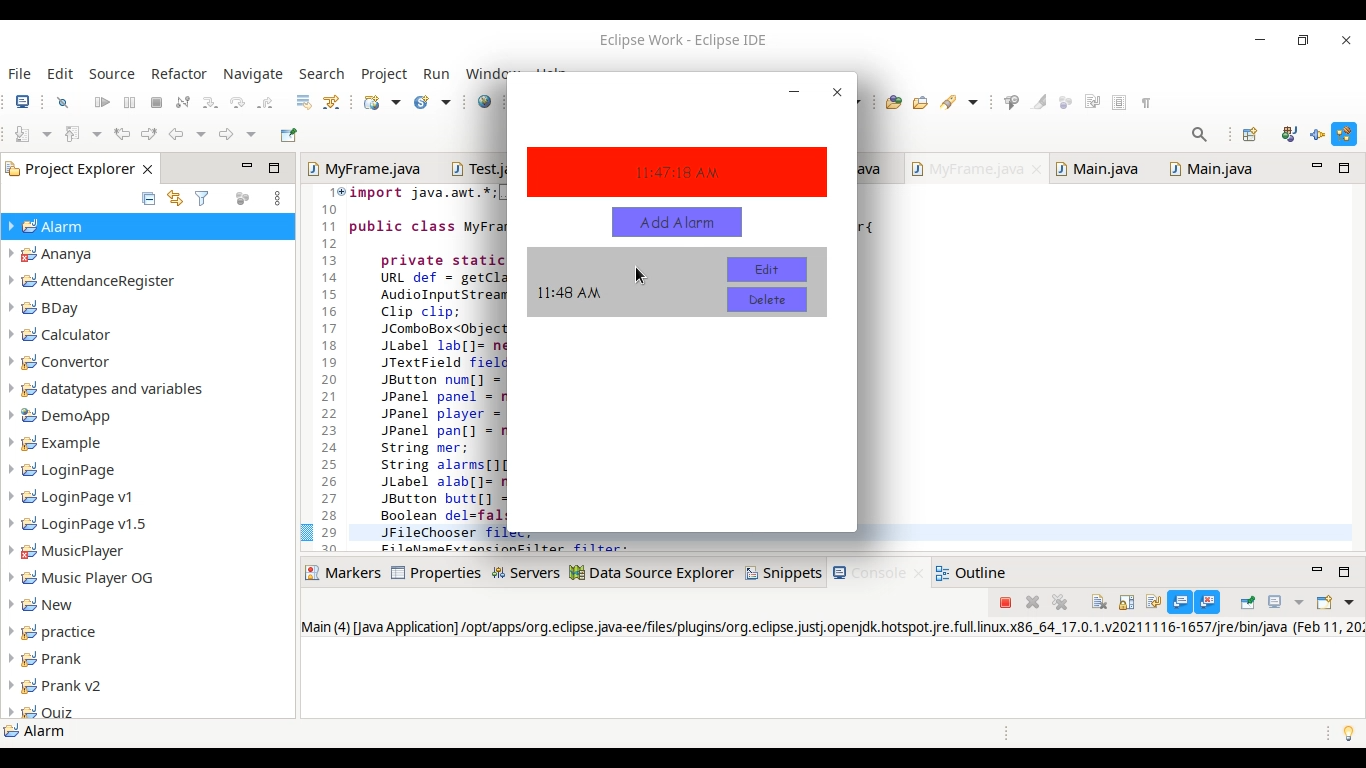The height and width of the screenshot is (768, 1366).
Task: Click the Search magnifying glass icon
Action: tap(1199, 134)
